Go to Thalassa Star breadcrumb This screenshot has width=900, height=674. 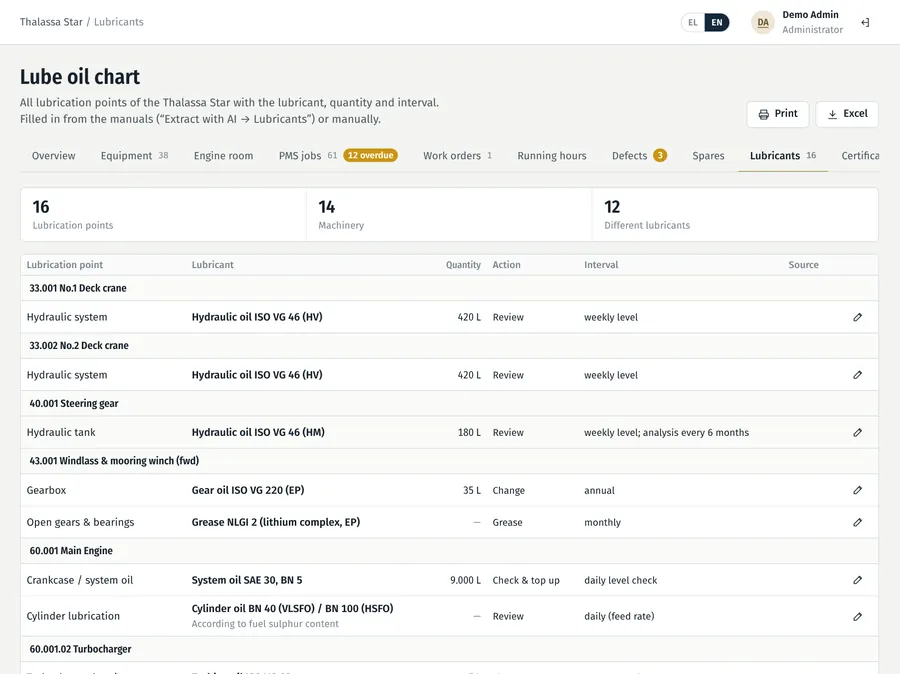[51, 22]
